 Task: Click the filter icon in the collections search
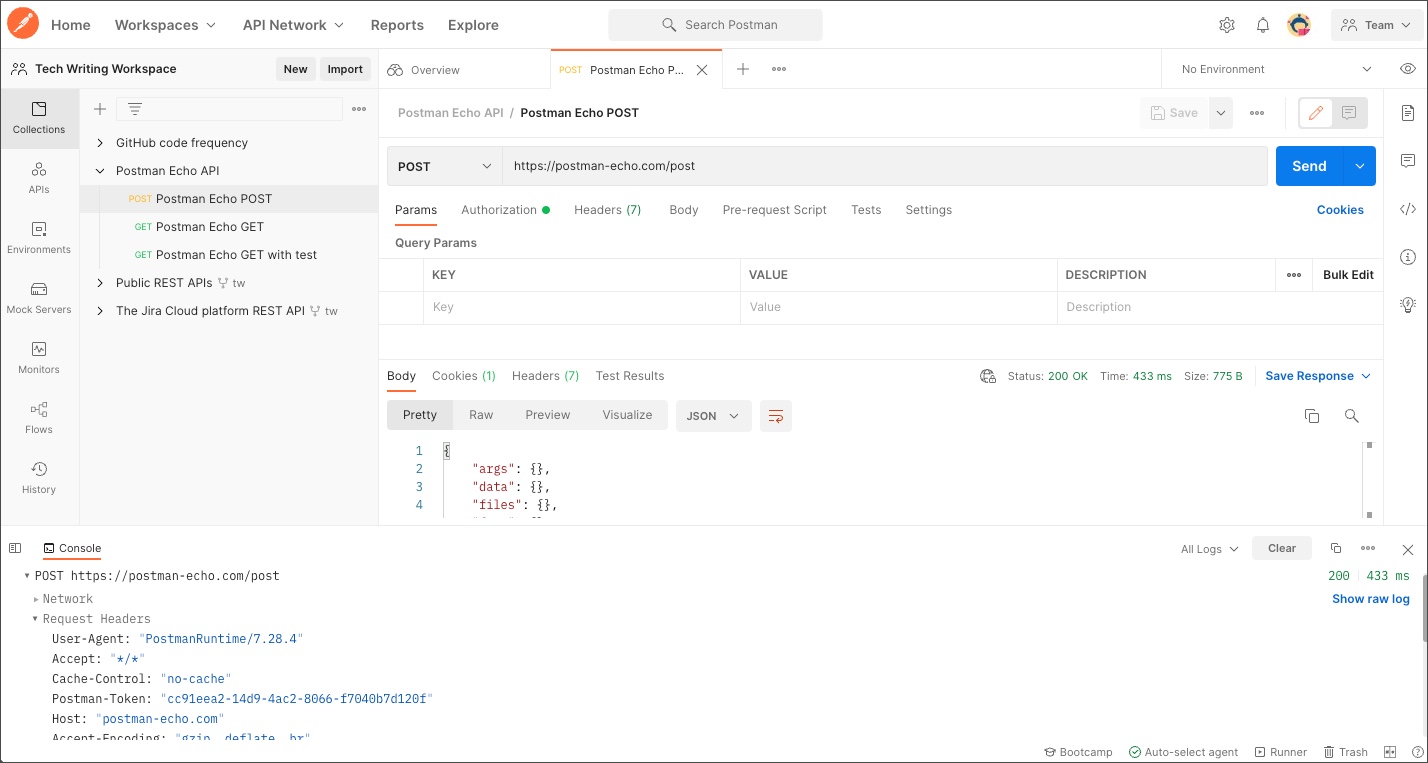pyautogui.click(x=135, y=109)
